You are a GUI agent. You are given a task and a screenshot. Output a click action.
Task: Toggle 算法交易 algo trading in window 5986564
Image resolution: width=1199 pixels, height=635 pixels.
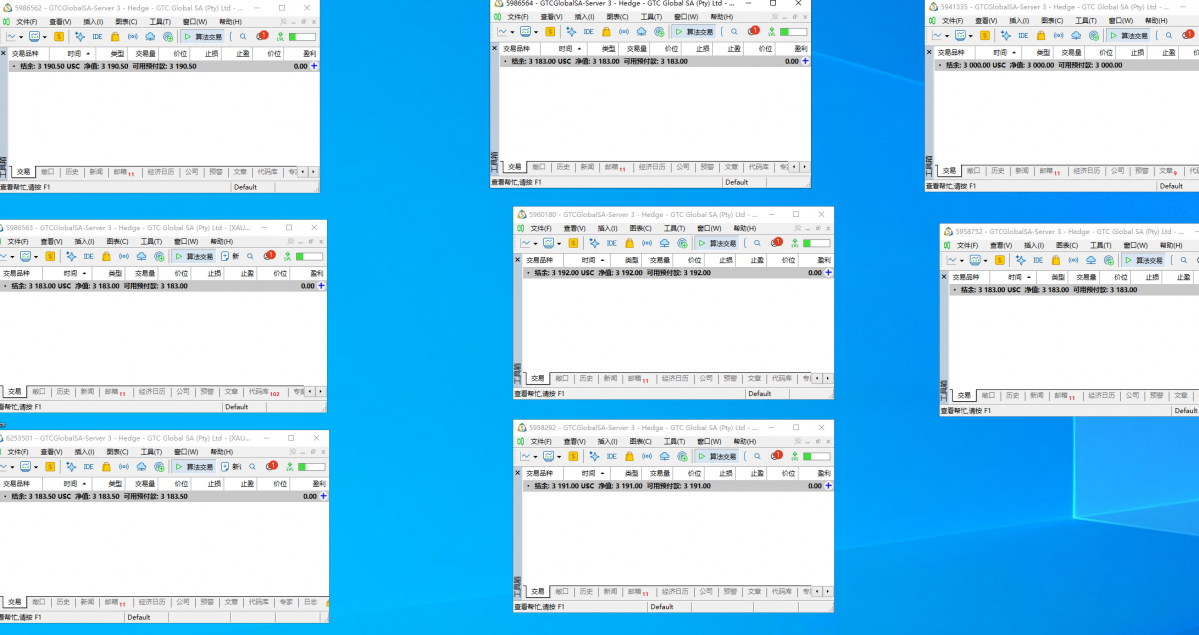click(694, 32)
